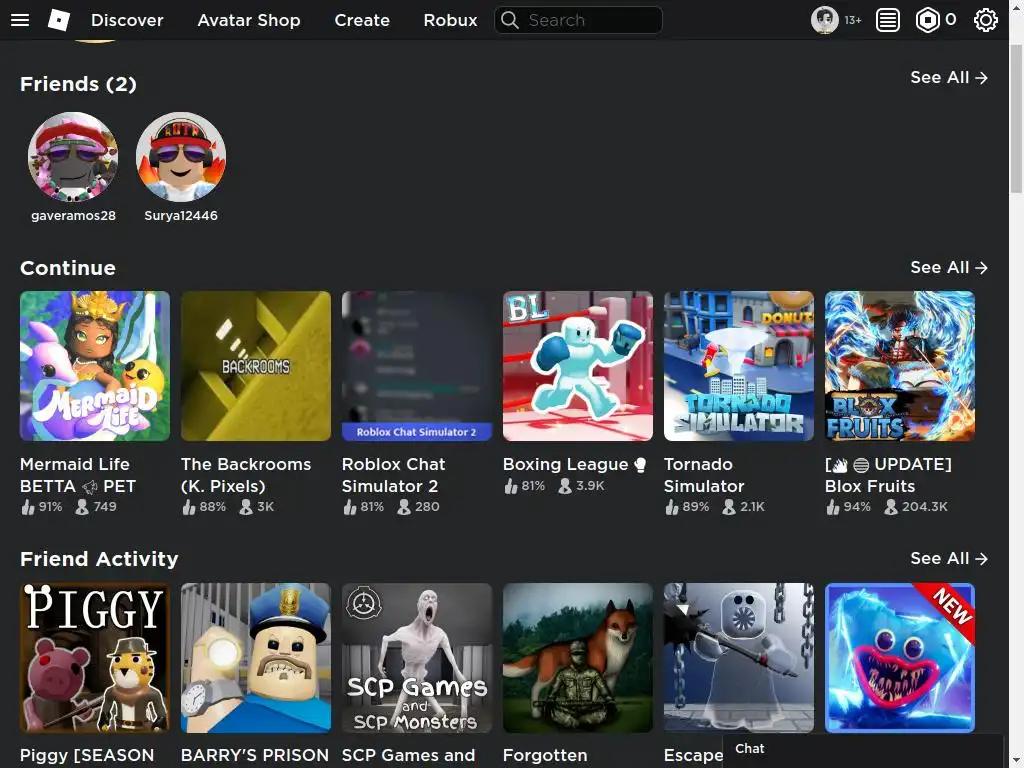Open Boxing League game thumbnail
This screenshot has width=1024, height=768.
[578, 366]
